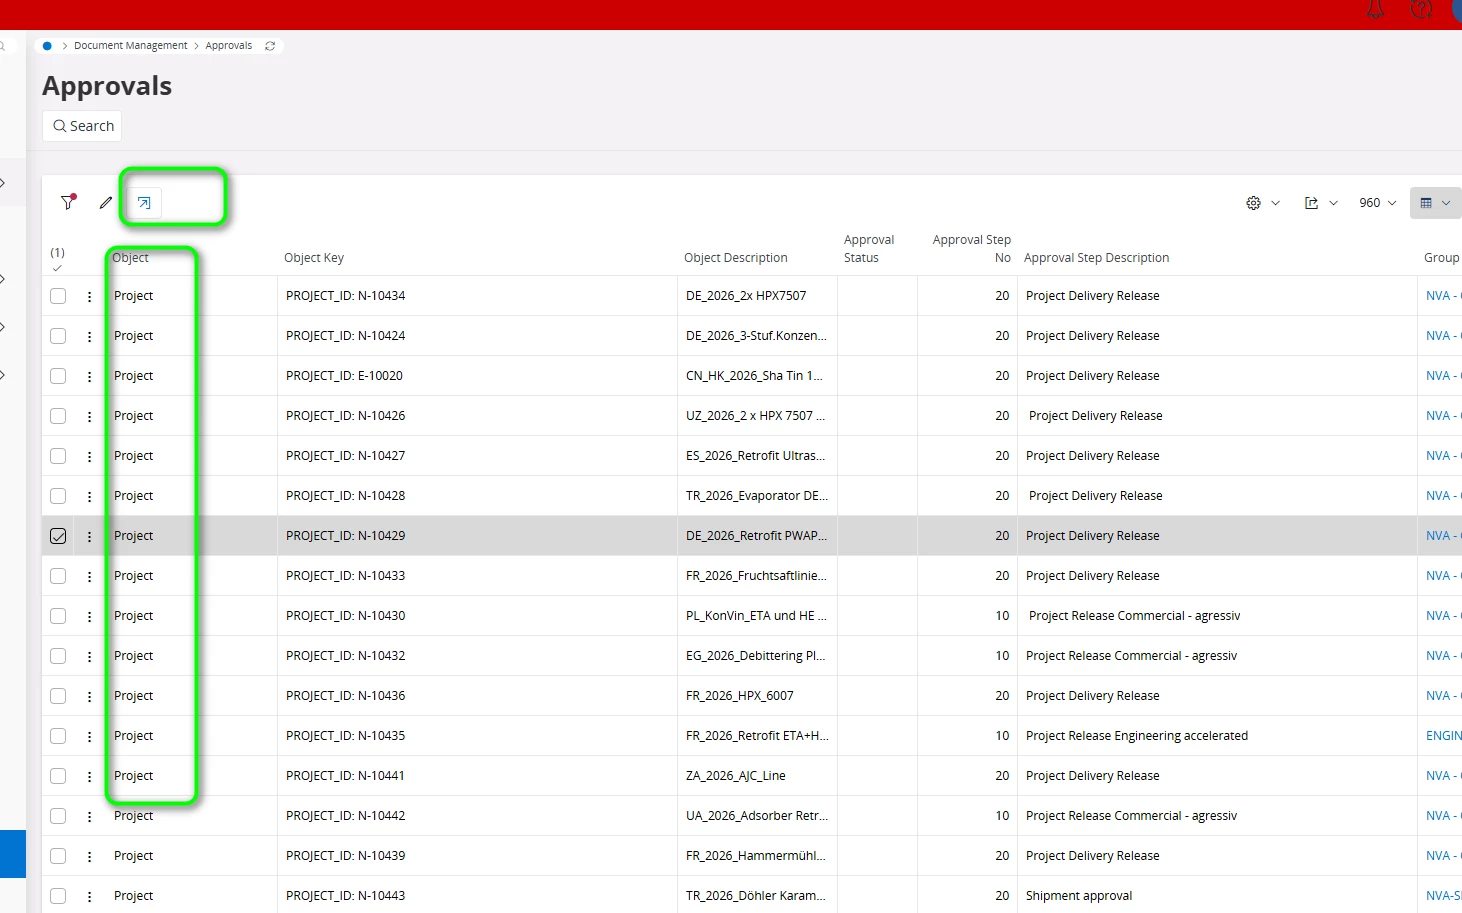This screenshot has height=913, width=1462.
Task: Click the pencil edit icon
Action: (106, 203)
